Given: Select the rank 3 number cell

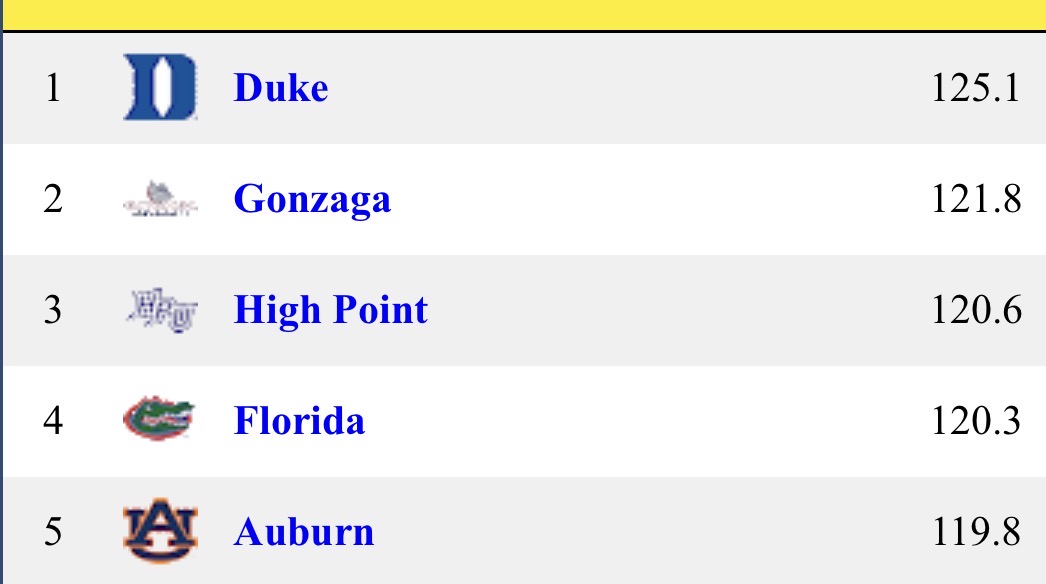Looking at the screenshot, I should point(53,310).
